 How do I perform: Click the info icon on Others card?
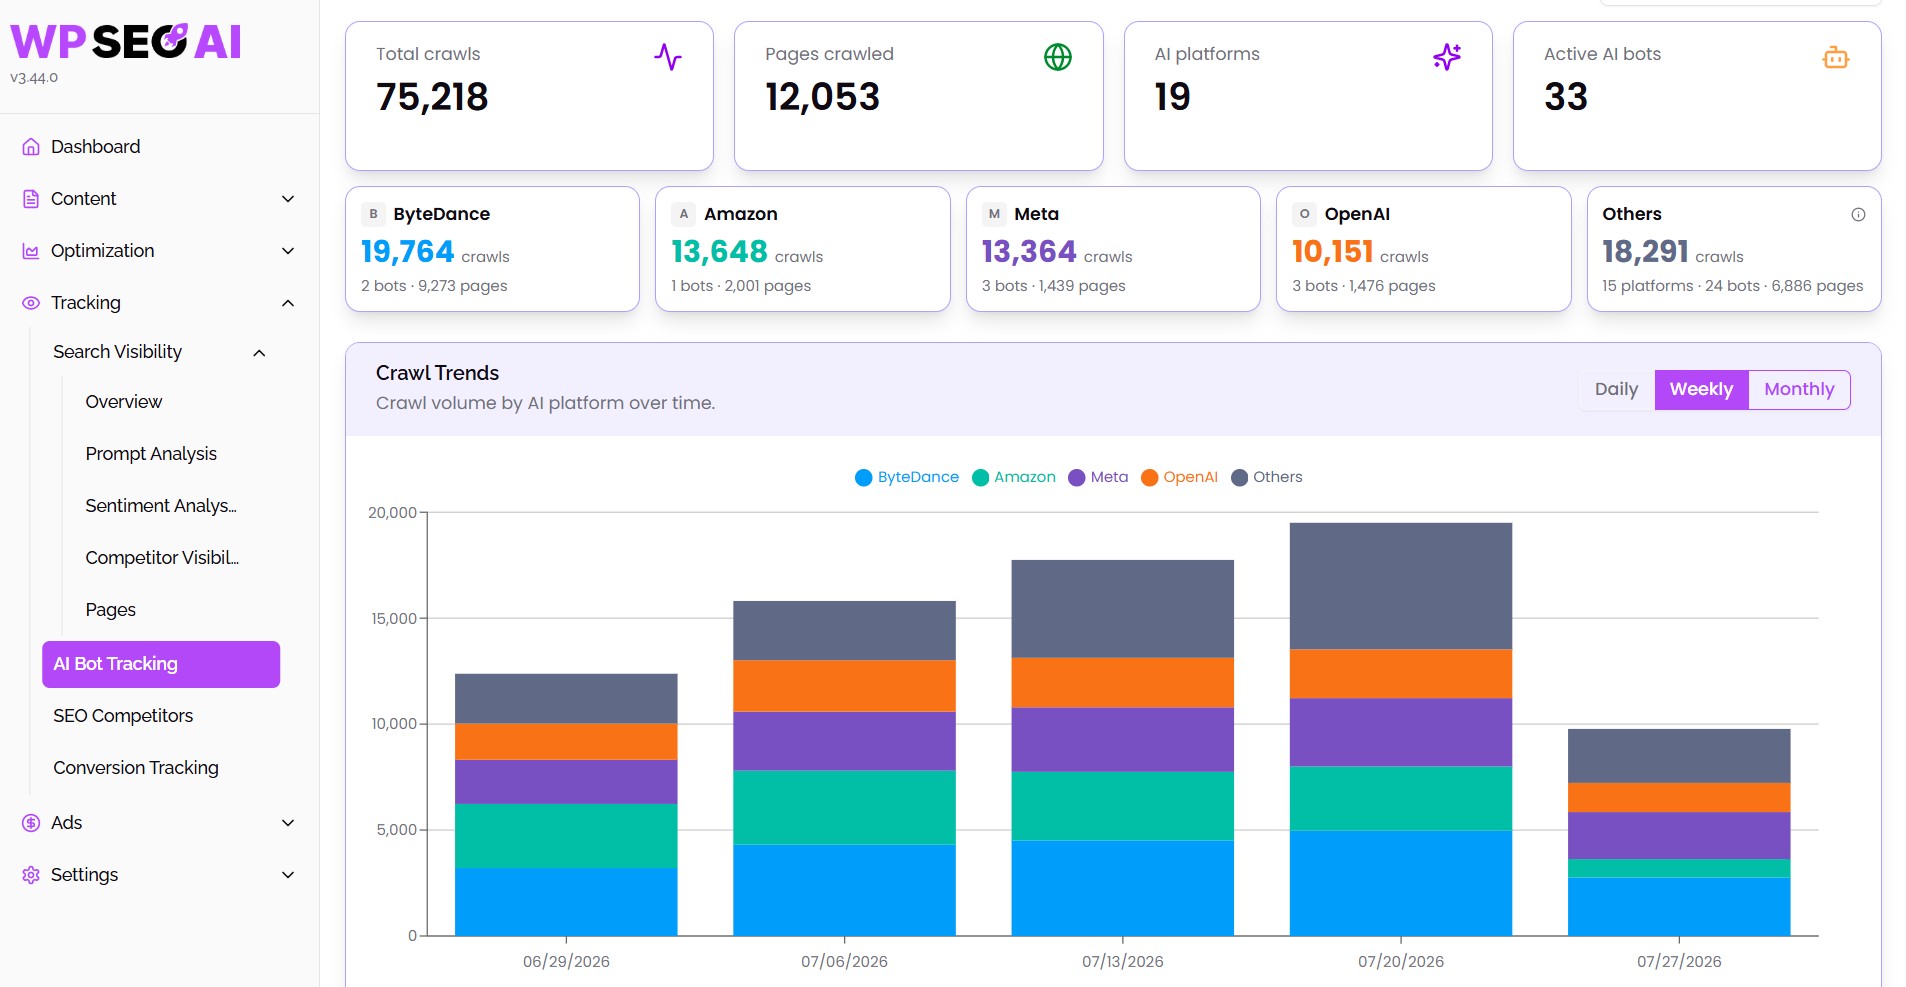tap(1858, 214)
